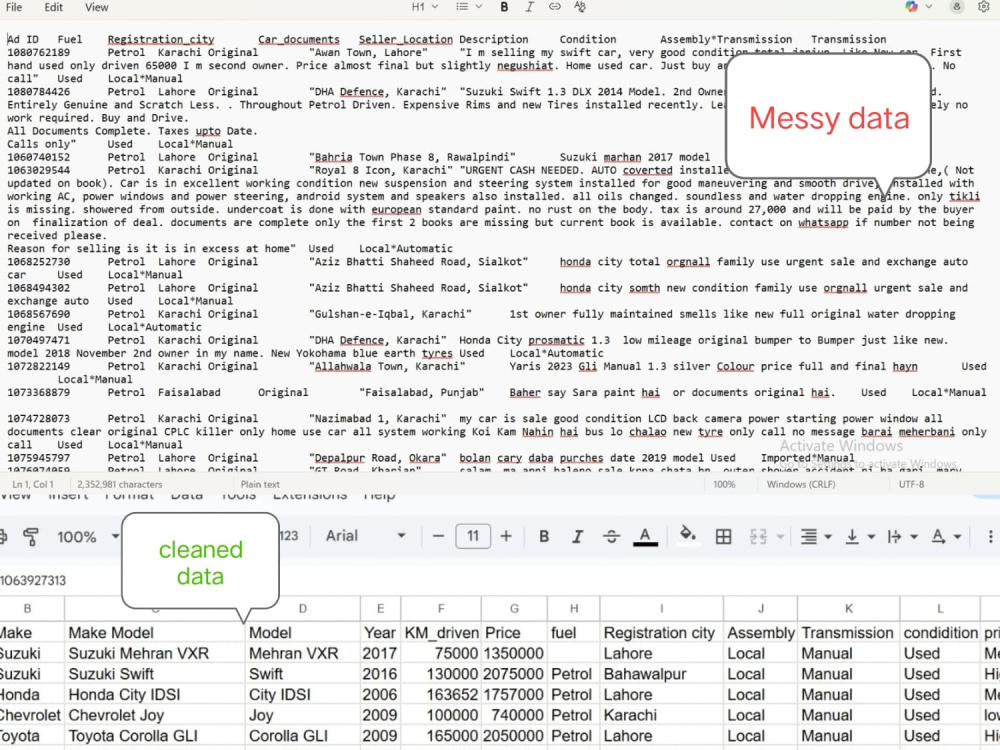Select the 'Registration city' header cell
This screenshot has height=750, width=1000.
(661, 633)
